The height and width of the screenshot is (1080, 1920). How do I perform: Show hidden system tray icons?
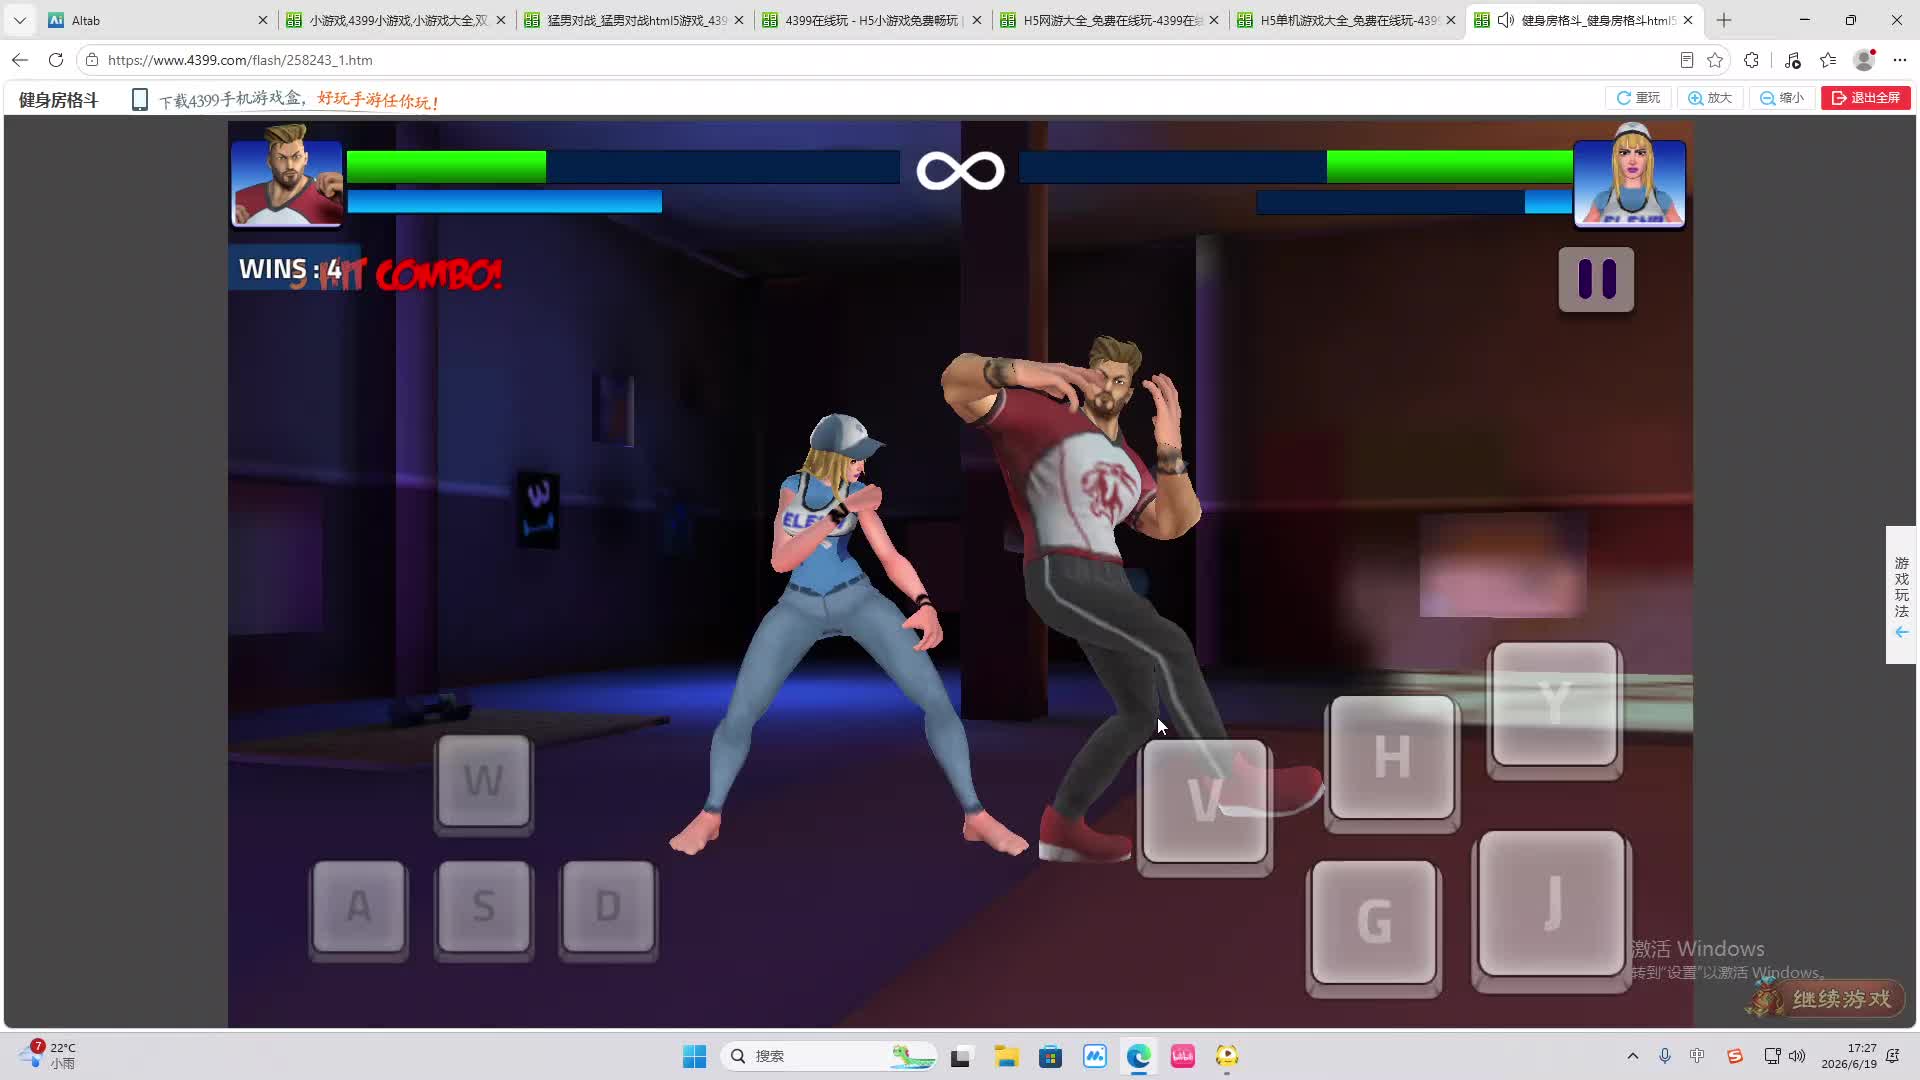coord(1633,1056)
